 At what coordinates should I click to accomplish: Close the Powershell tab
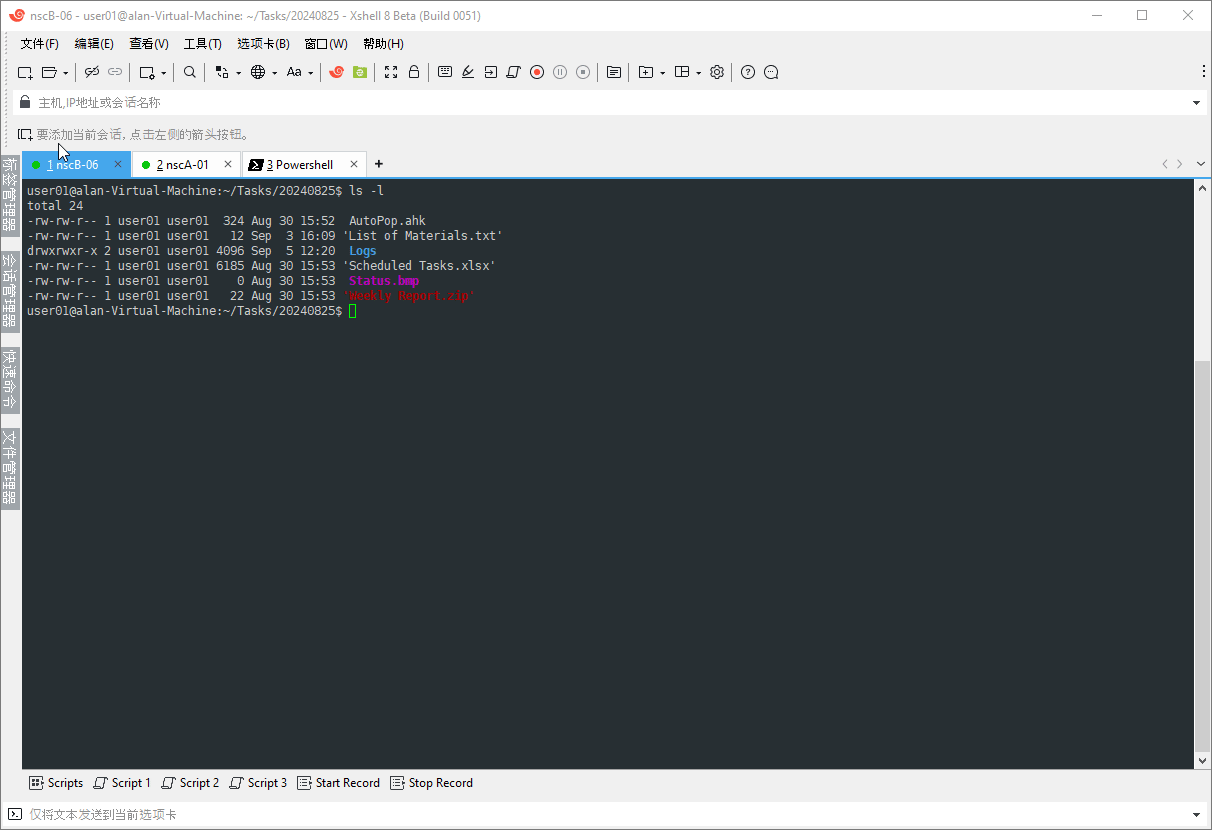pyautogui.click(x=354, y=165)
